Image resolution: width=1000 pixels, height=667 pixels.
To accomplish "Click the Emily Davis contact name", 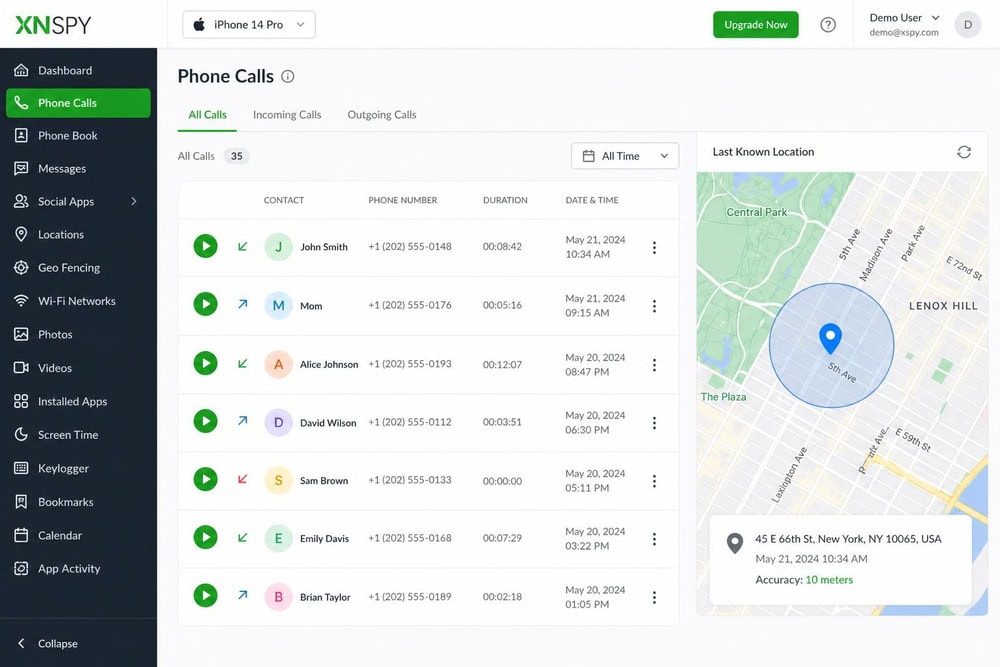I will tap(325, 539).
